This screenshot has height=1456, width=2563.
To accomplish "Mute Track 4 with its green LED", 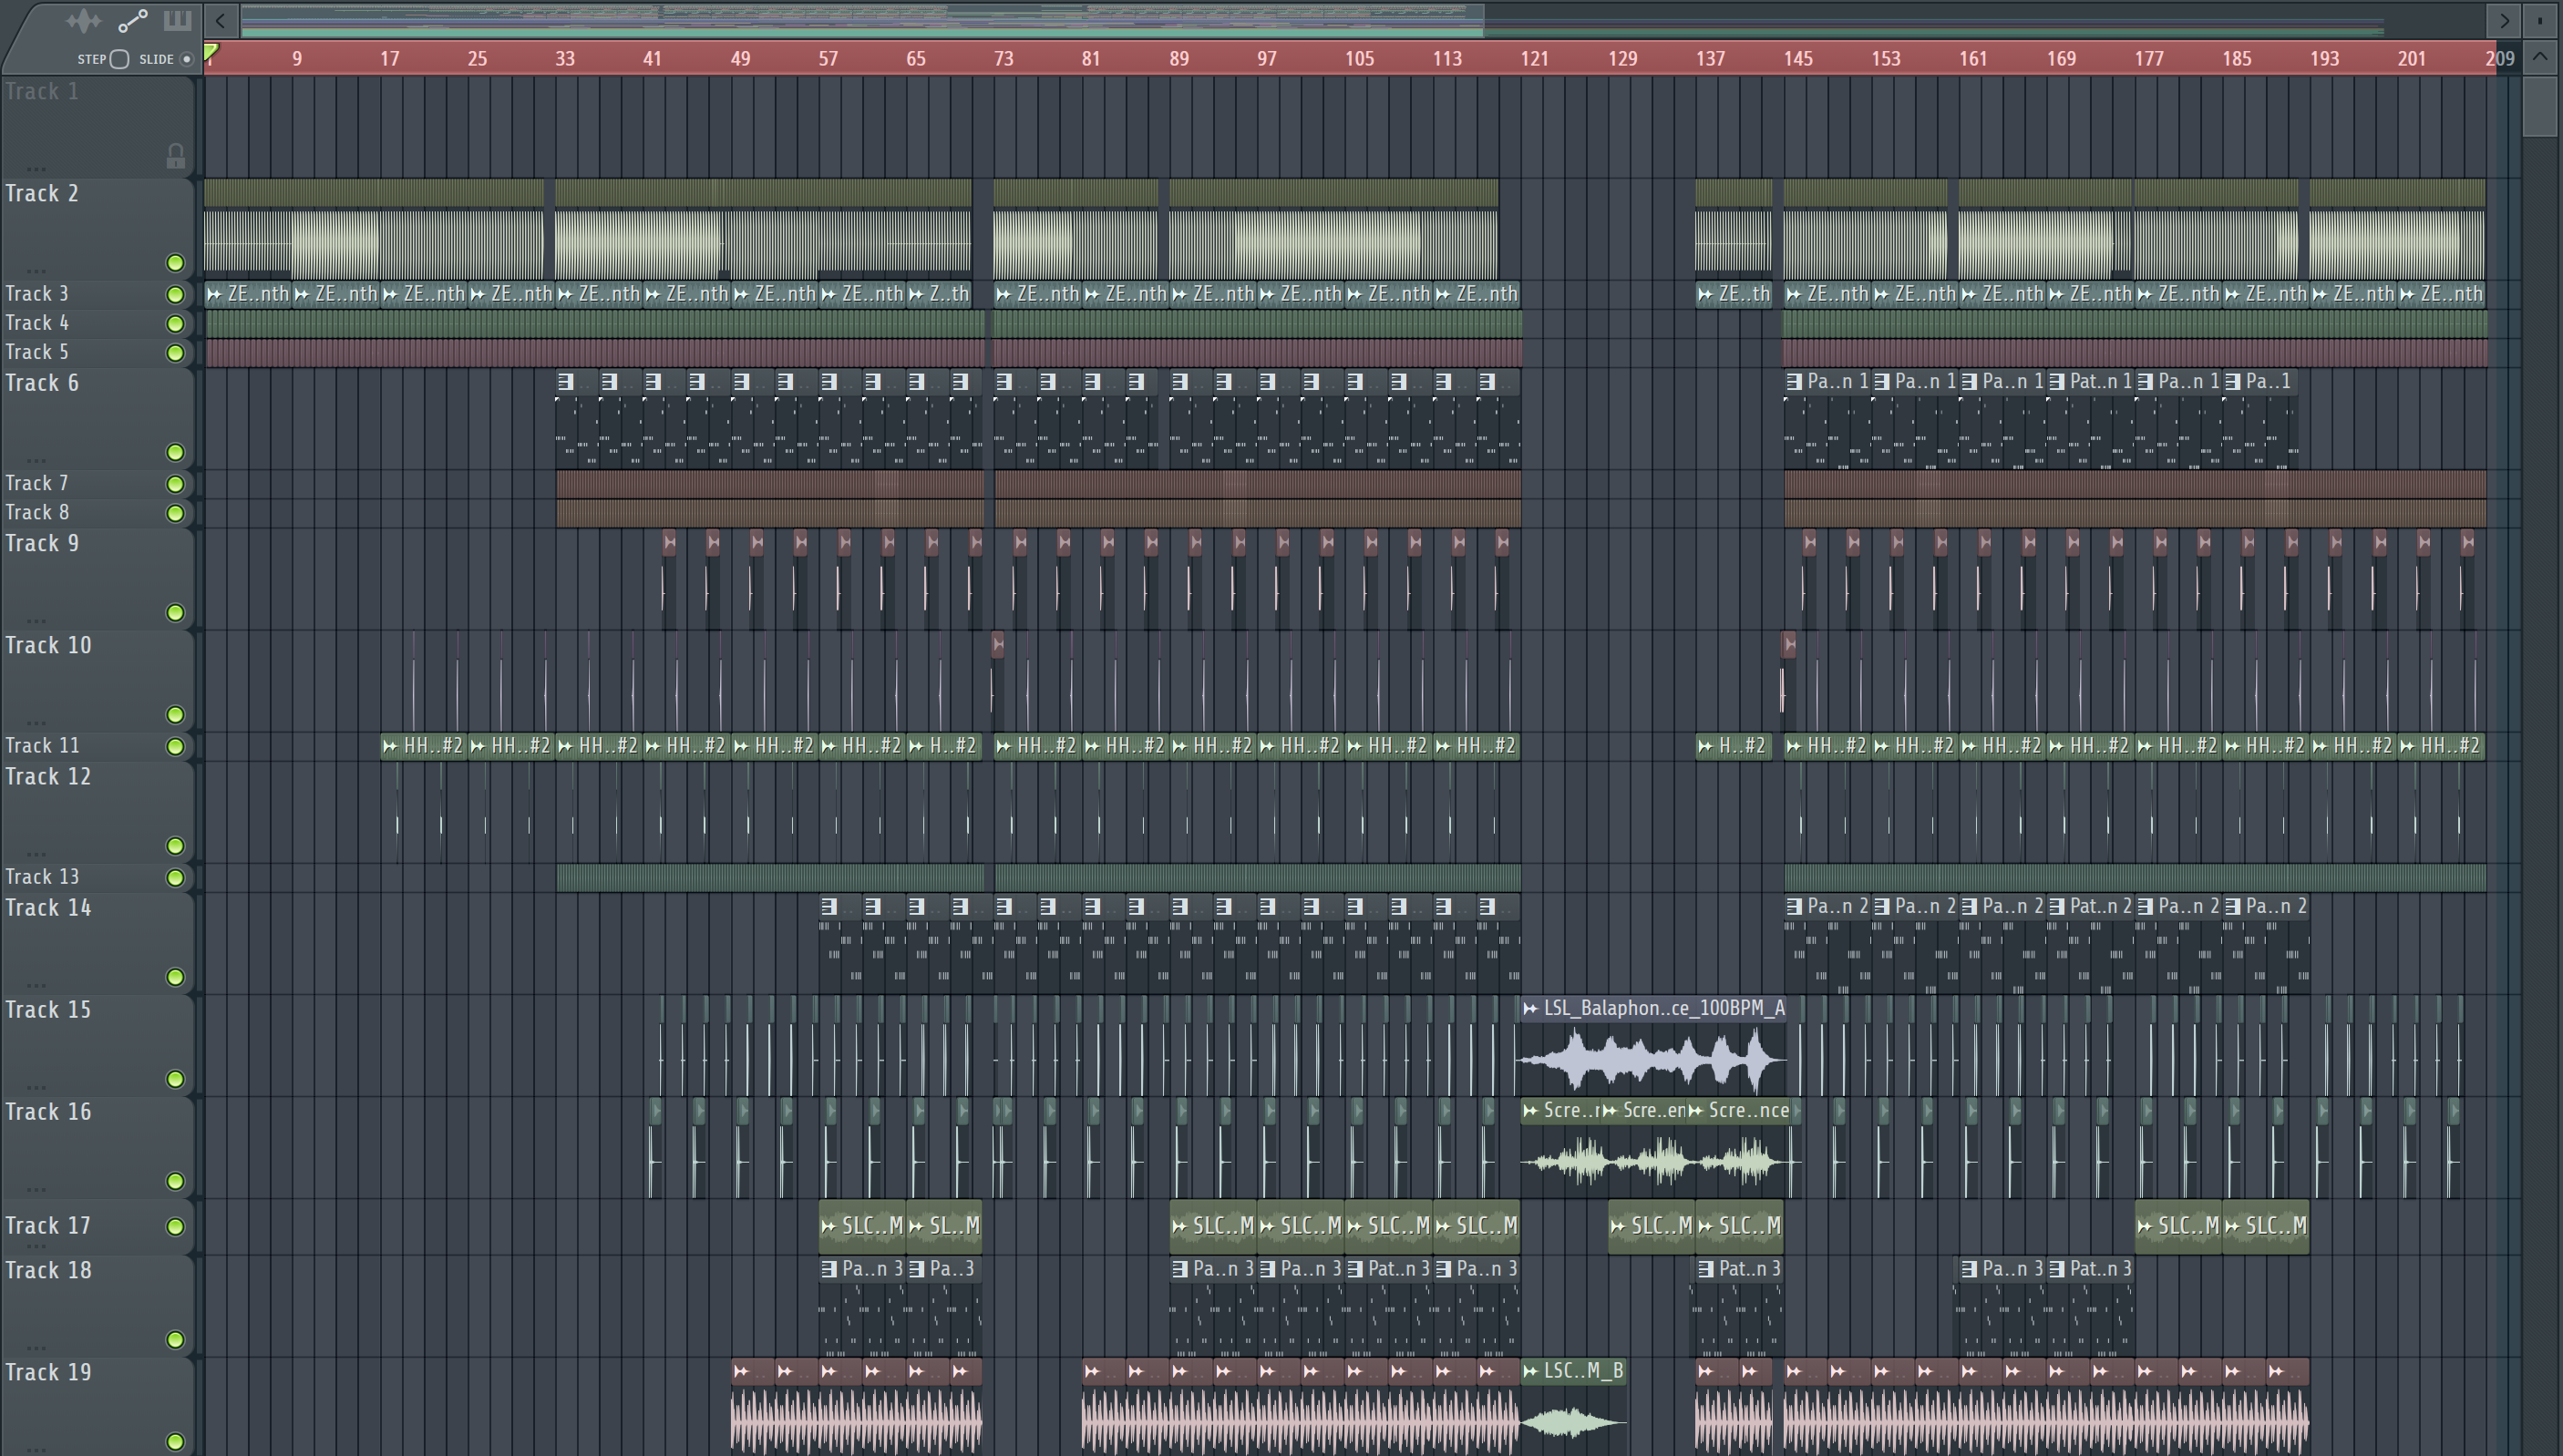I will click(175, 323).
